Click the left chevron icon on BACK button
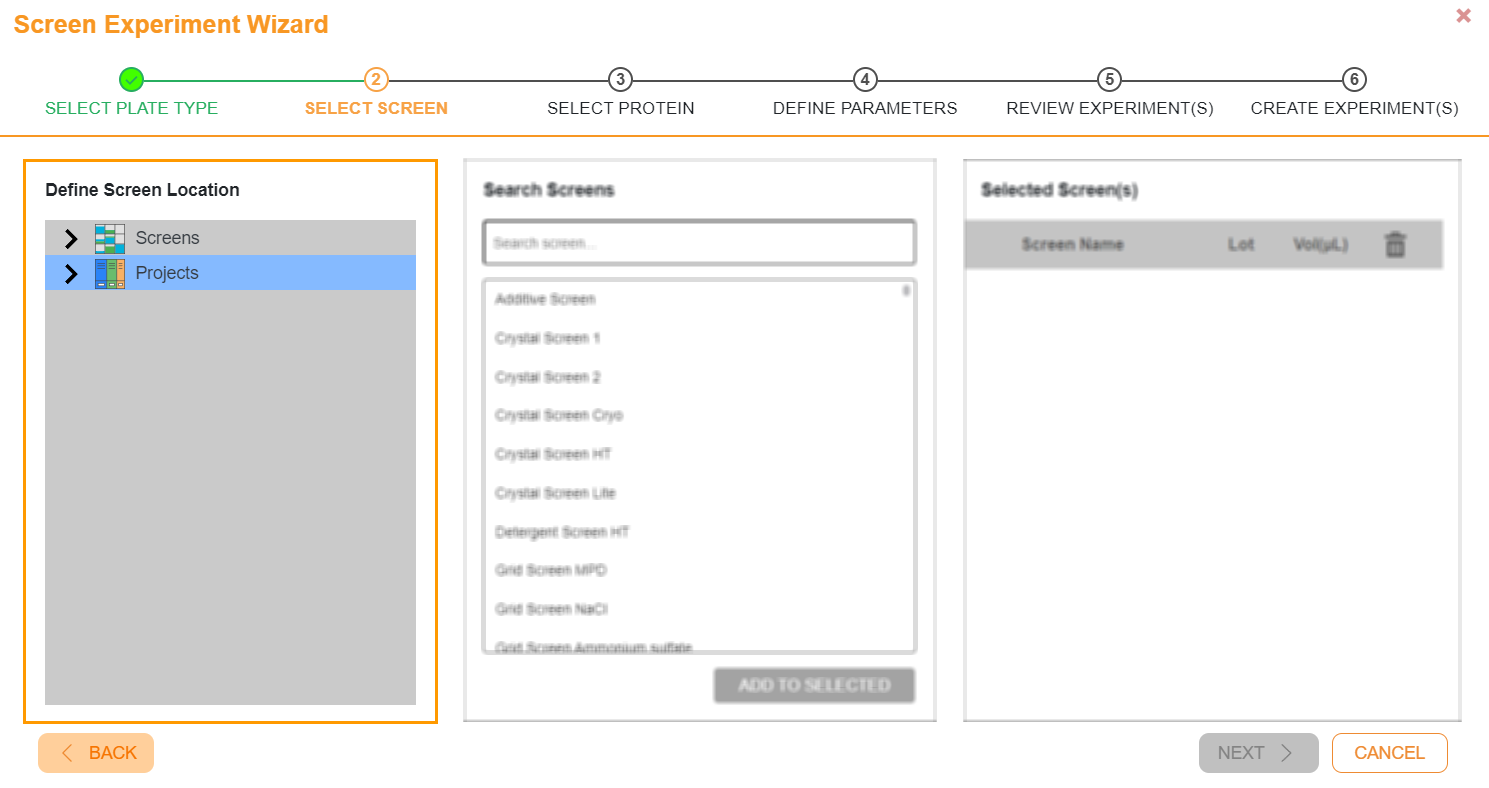Viewport: 1489px width, 788px height. [66, 753]
